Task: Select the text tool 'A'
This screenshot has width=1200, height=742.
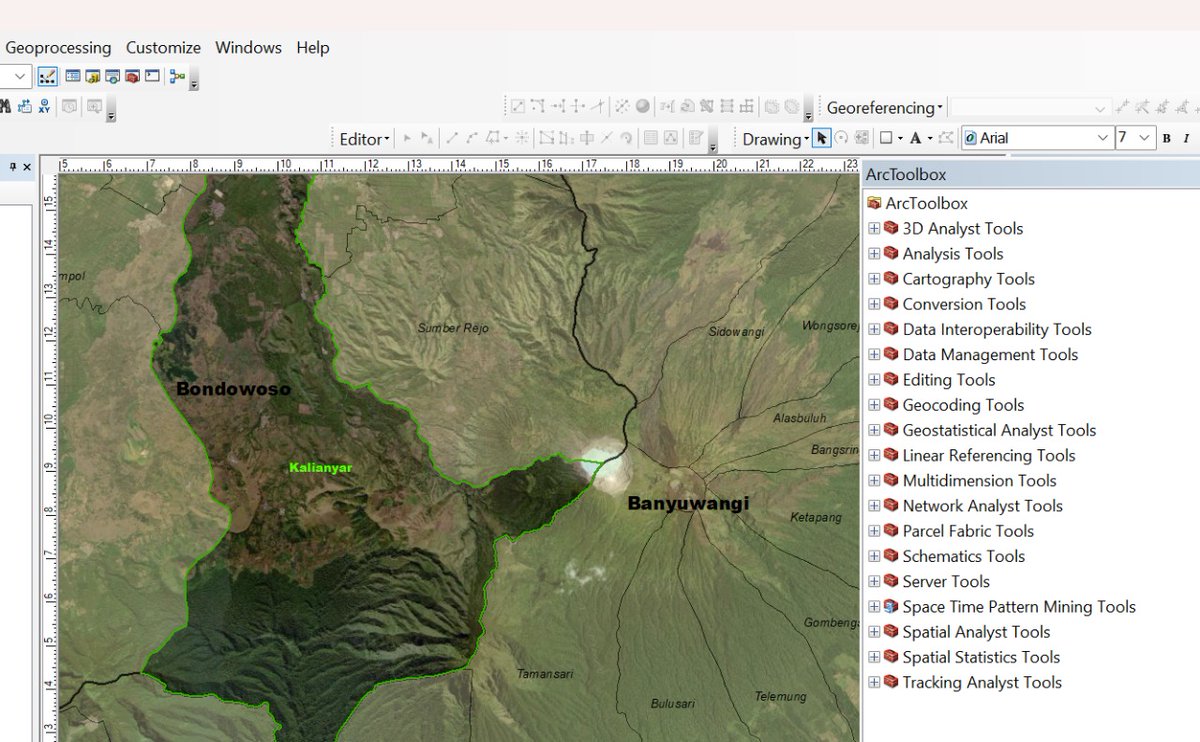Action: click(914, 138)
